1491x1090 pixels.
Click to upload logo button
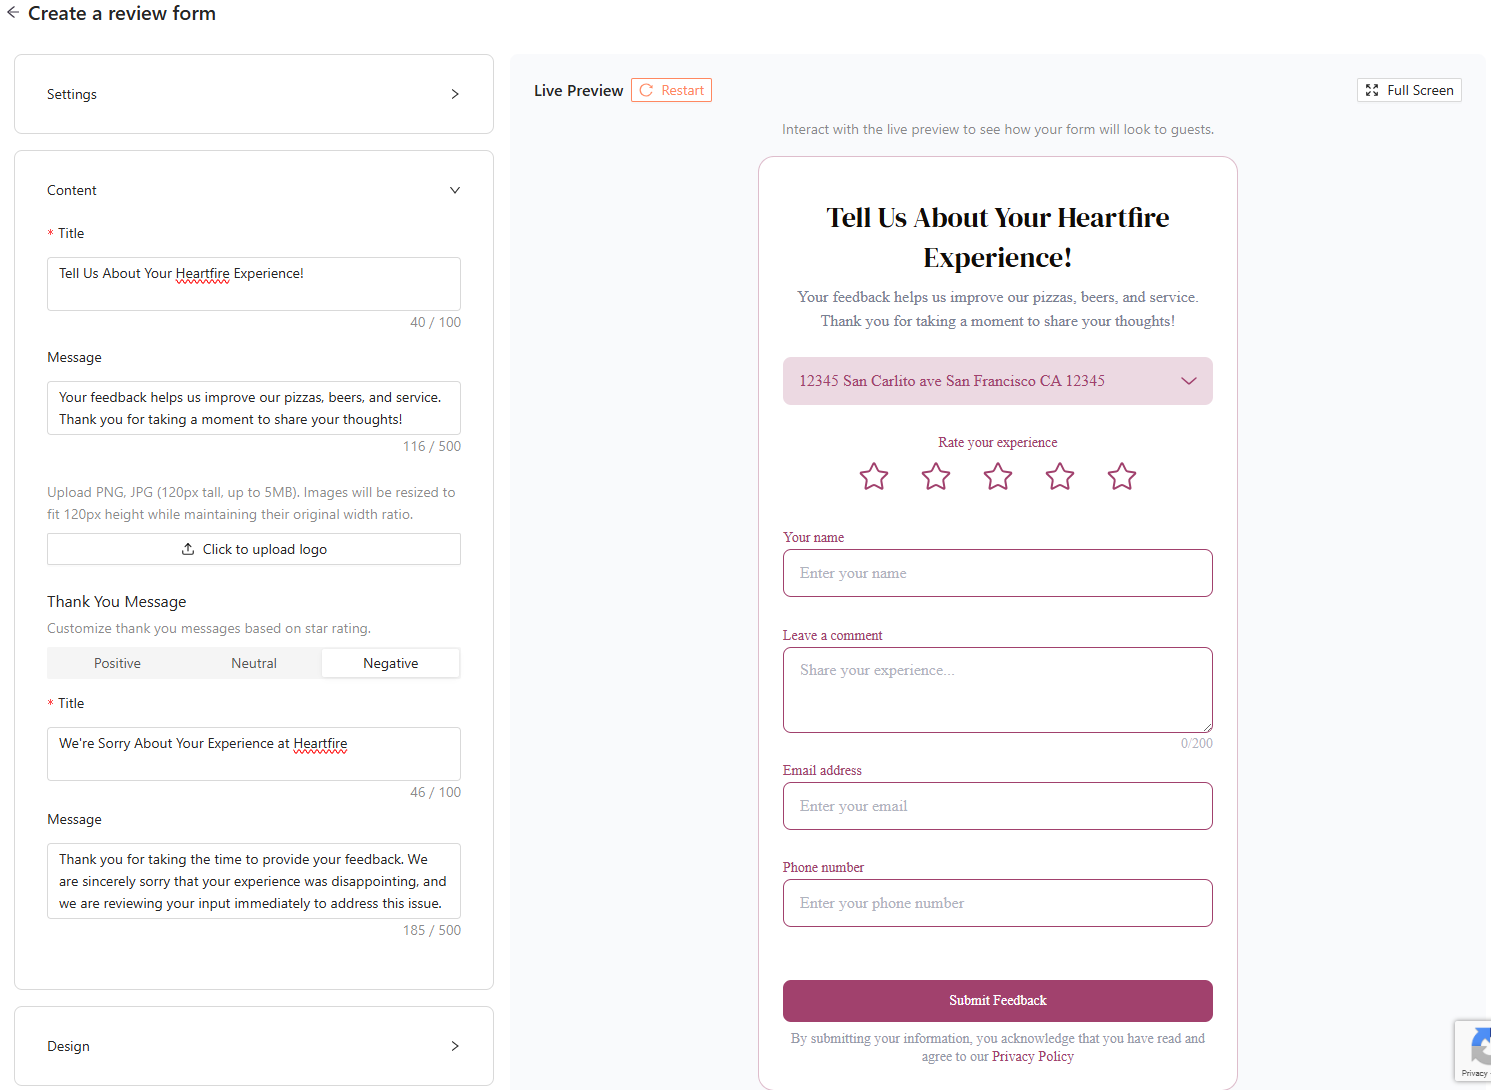pyautogui.click(x=254, y=549)
